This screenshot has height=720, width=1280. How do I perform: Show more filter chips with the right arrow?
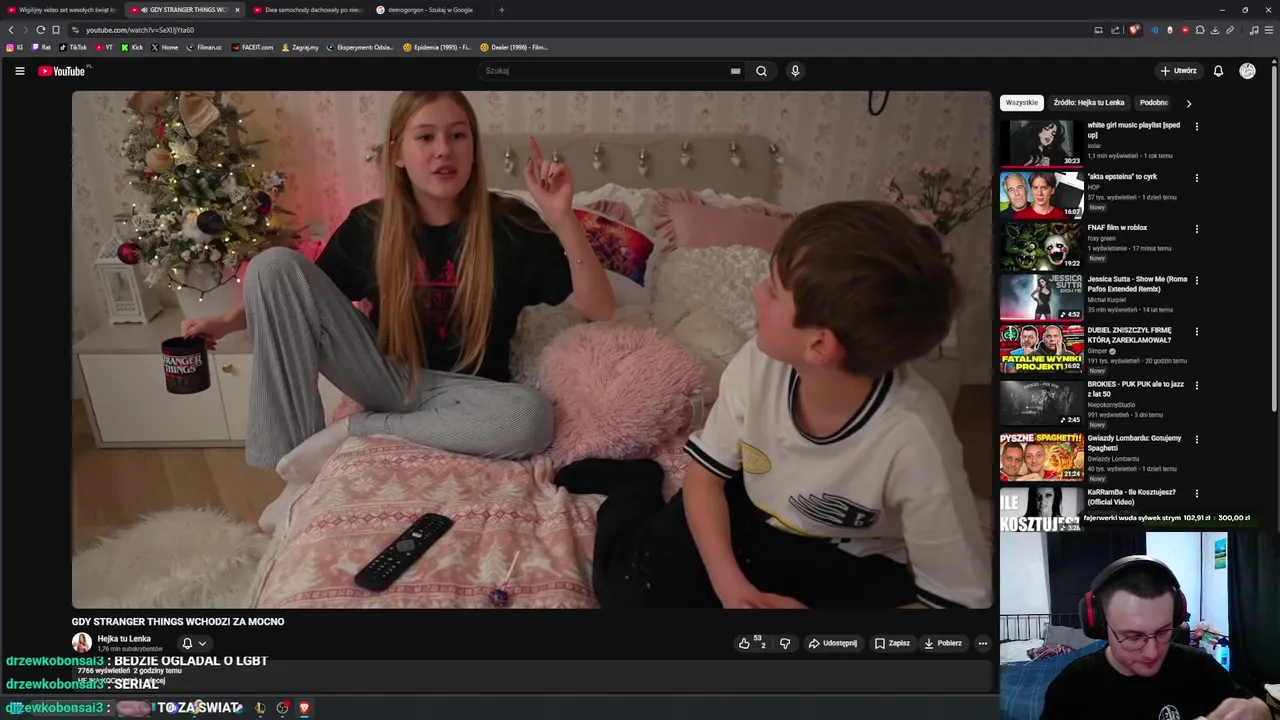(x=1188, y=103)
